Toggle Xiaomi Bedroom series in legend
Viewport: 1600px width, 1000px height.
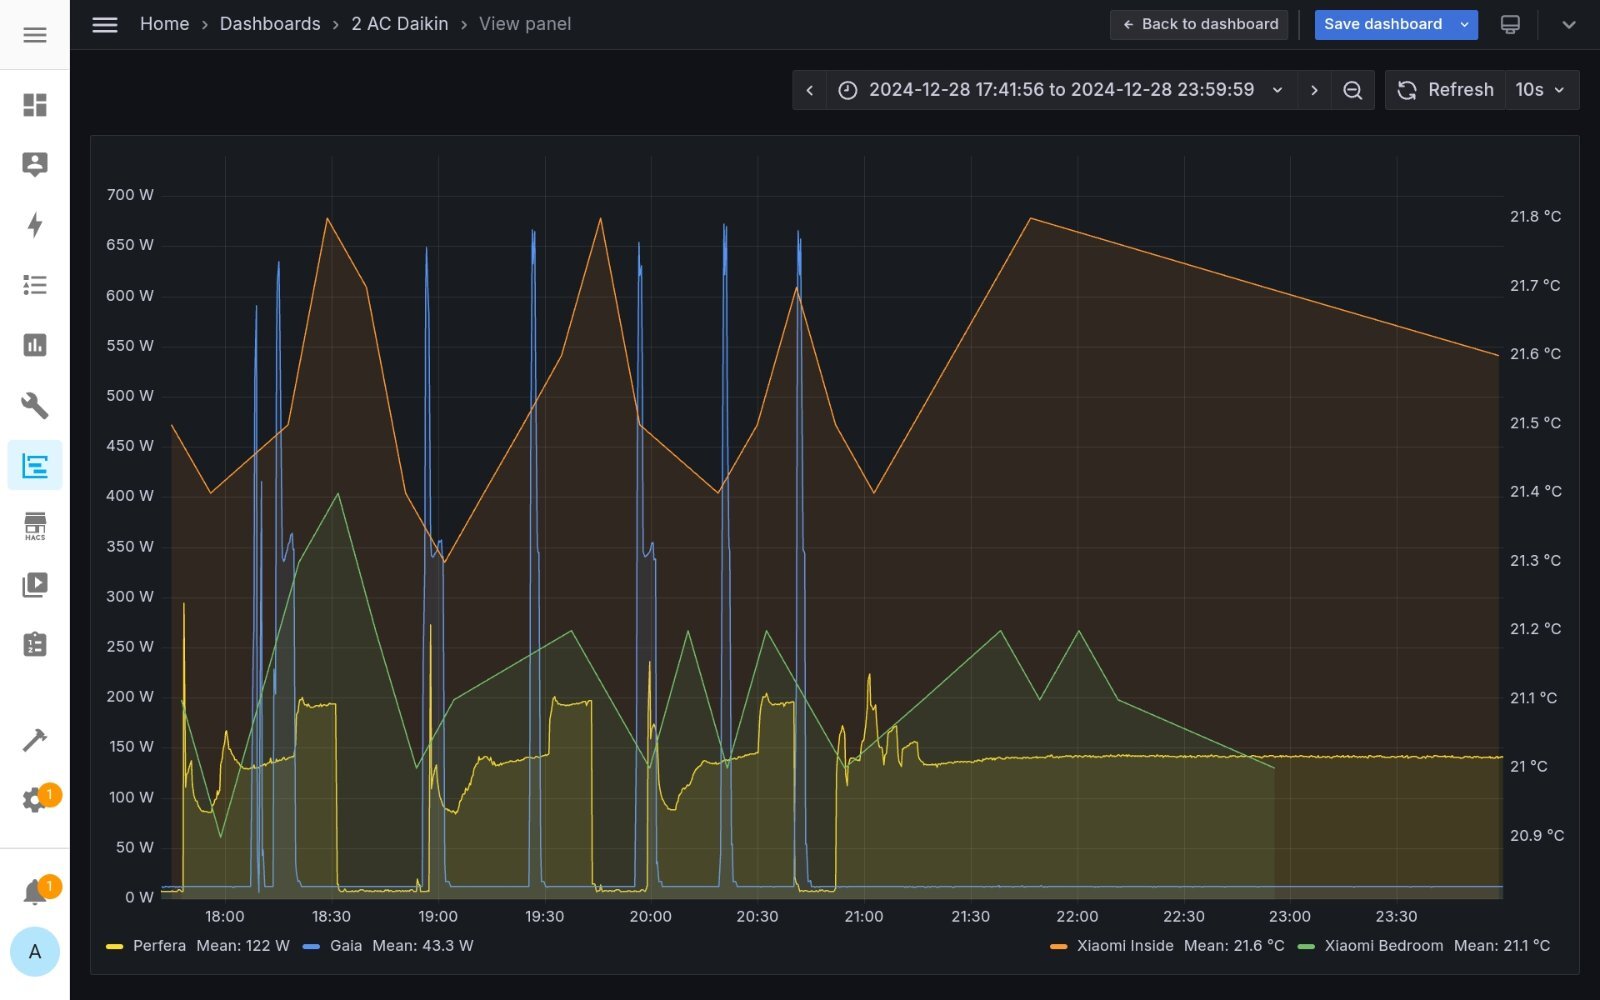1383,946
